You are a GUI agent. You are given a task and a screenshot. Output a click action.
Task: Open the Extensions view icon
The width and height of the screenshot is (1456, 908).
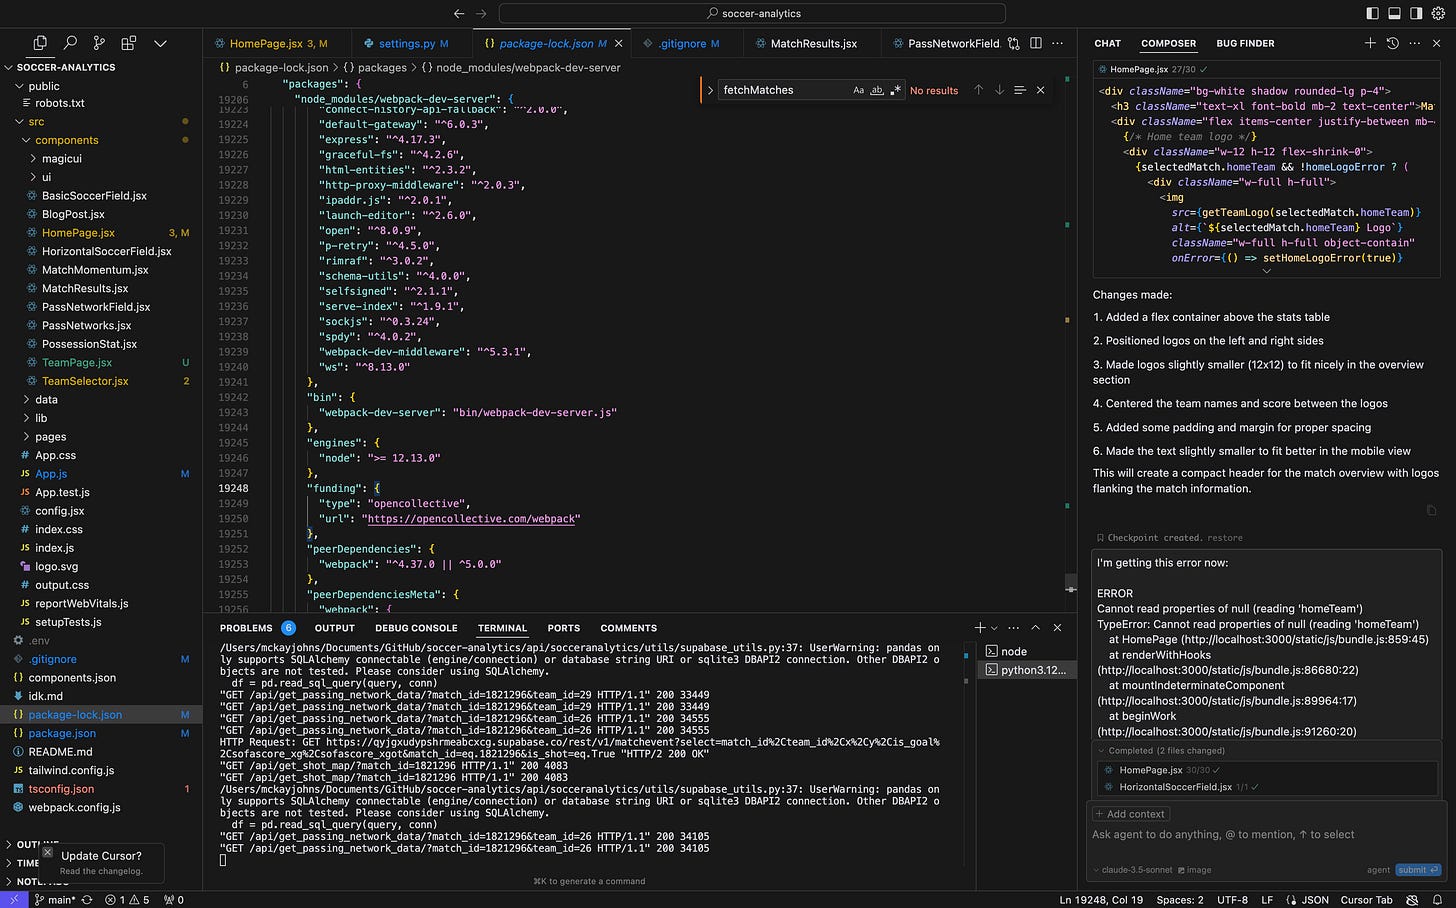pos(129,43)
